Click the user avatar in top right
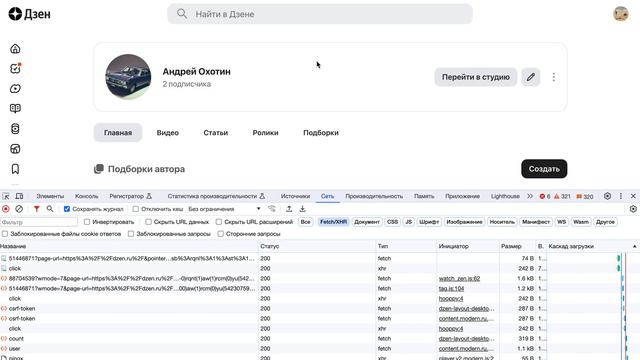640x360 pixels. (x=621, y=14)
